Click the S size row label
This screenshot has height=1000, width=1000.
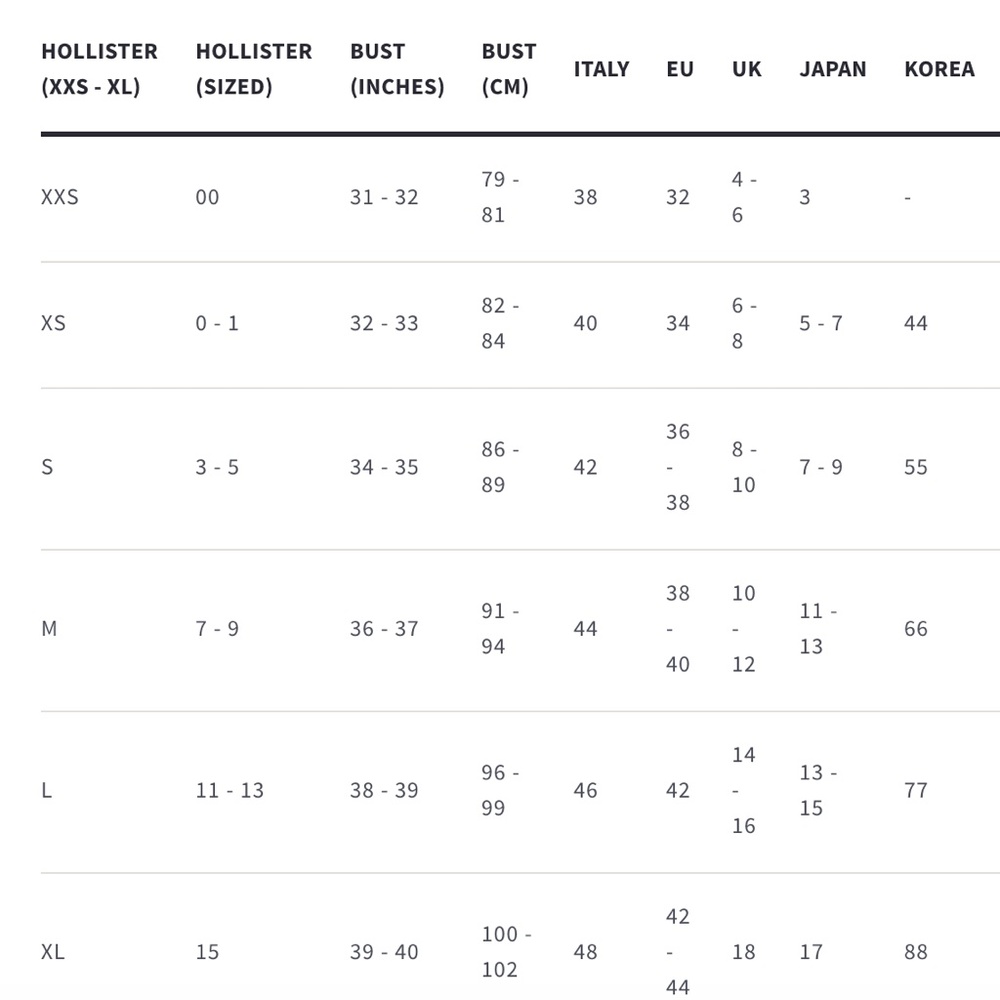tap(47, 467)
